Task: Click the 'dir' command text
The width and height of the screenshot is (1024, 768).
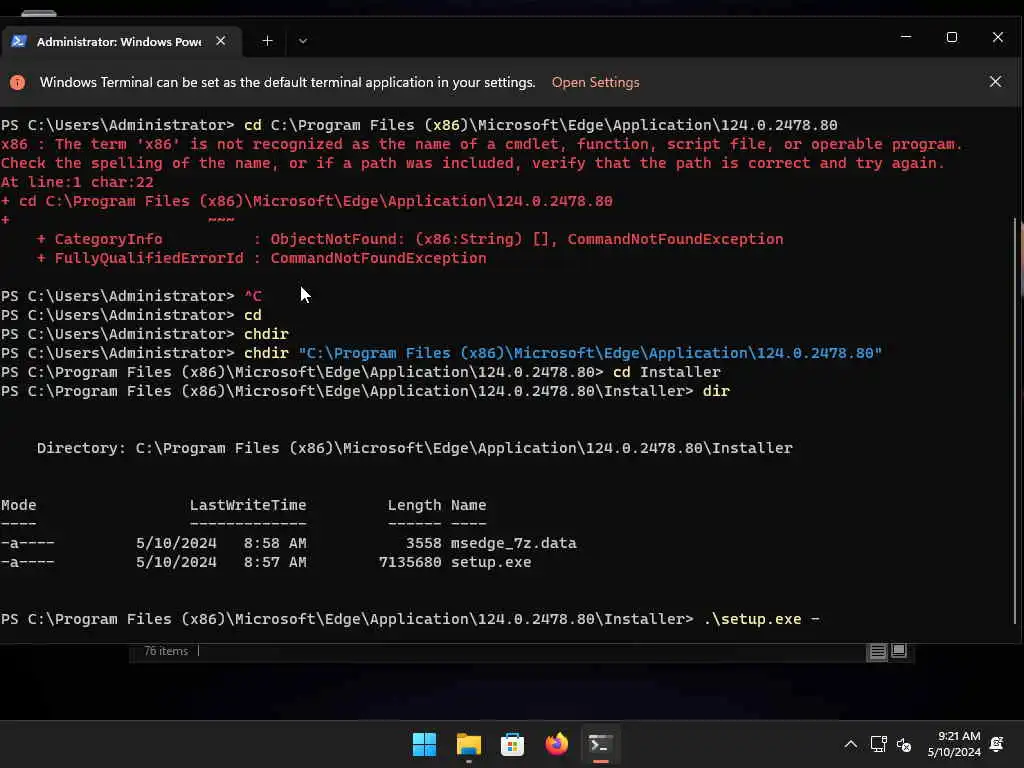Action: coord(716,391)
